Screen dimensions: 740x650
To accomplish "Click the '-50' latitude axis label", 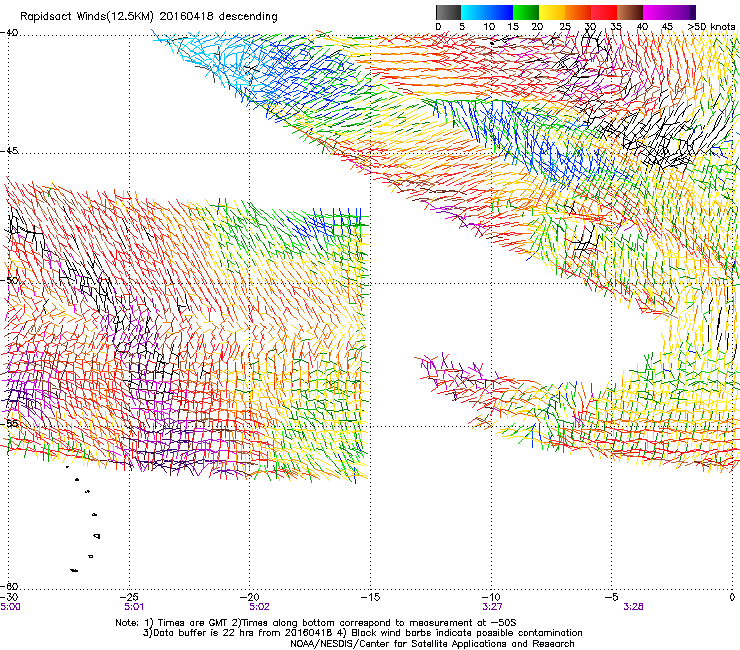I will tap(9, 280).
